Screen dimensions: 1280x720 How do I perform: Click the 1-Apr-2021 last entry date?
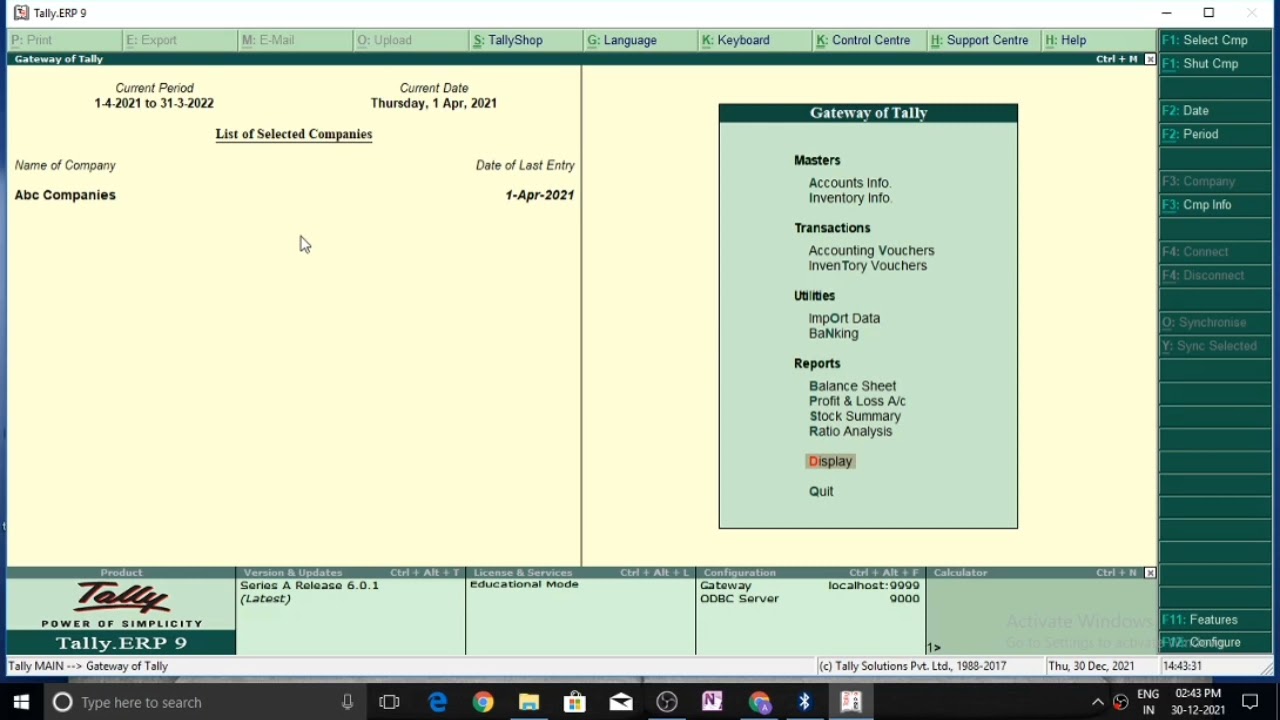(x=540, y=195)
